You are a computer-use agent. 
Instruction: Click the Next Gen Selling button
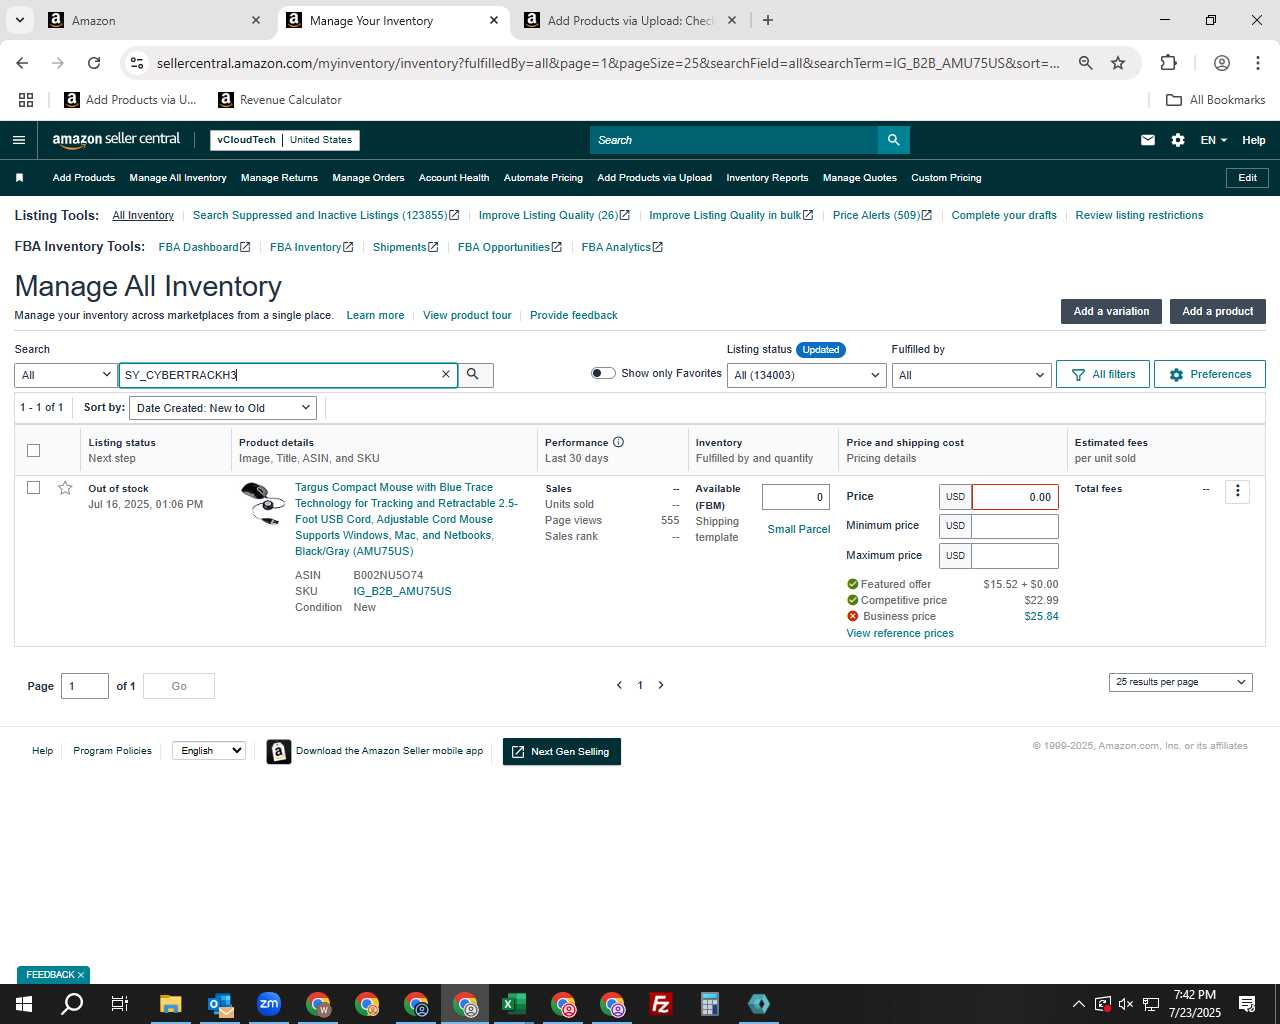562,752
